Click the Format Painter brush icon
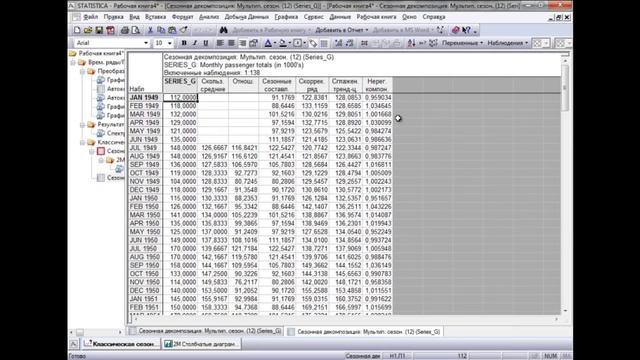Screen dimensions: 640x360 click(x=183, y=30)
